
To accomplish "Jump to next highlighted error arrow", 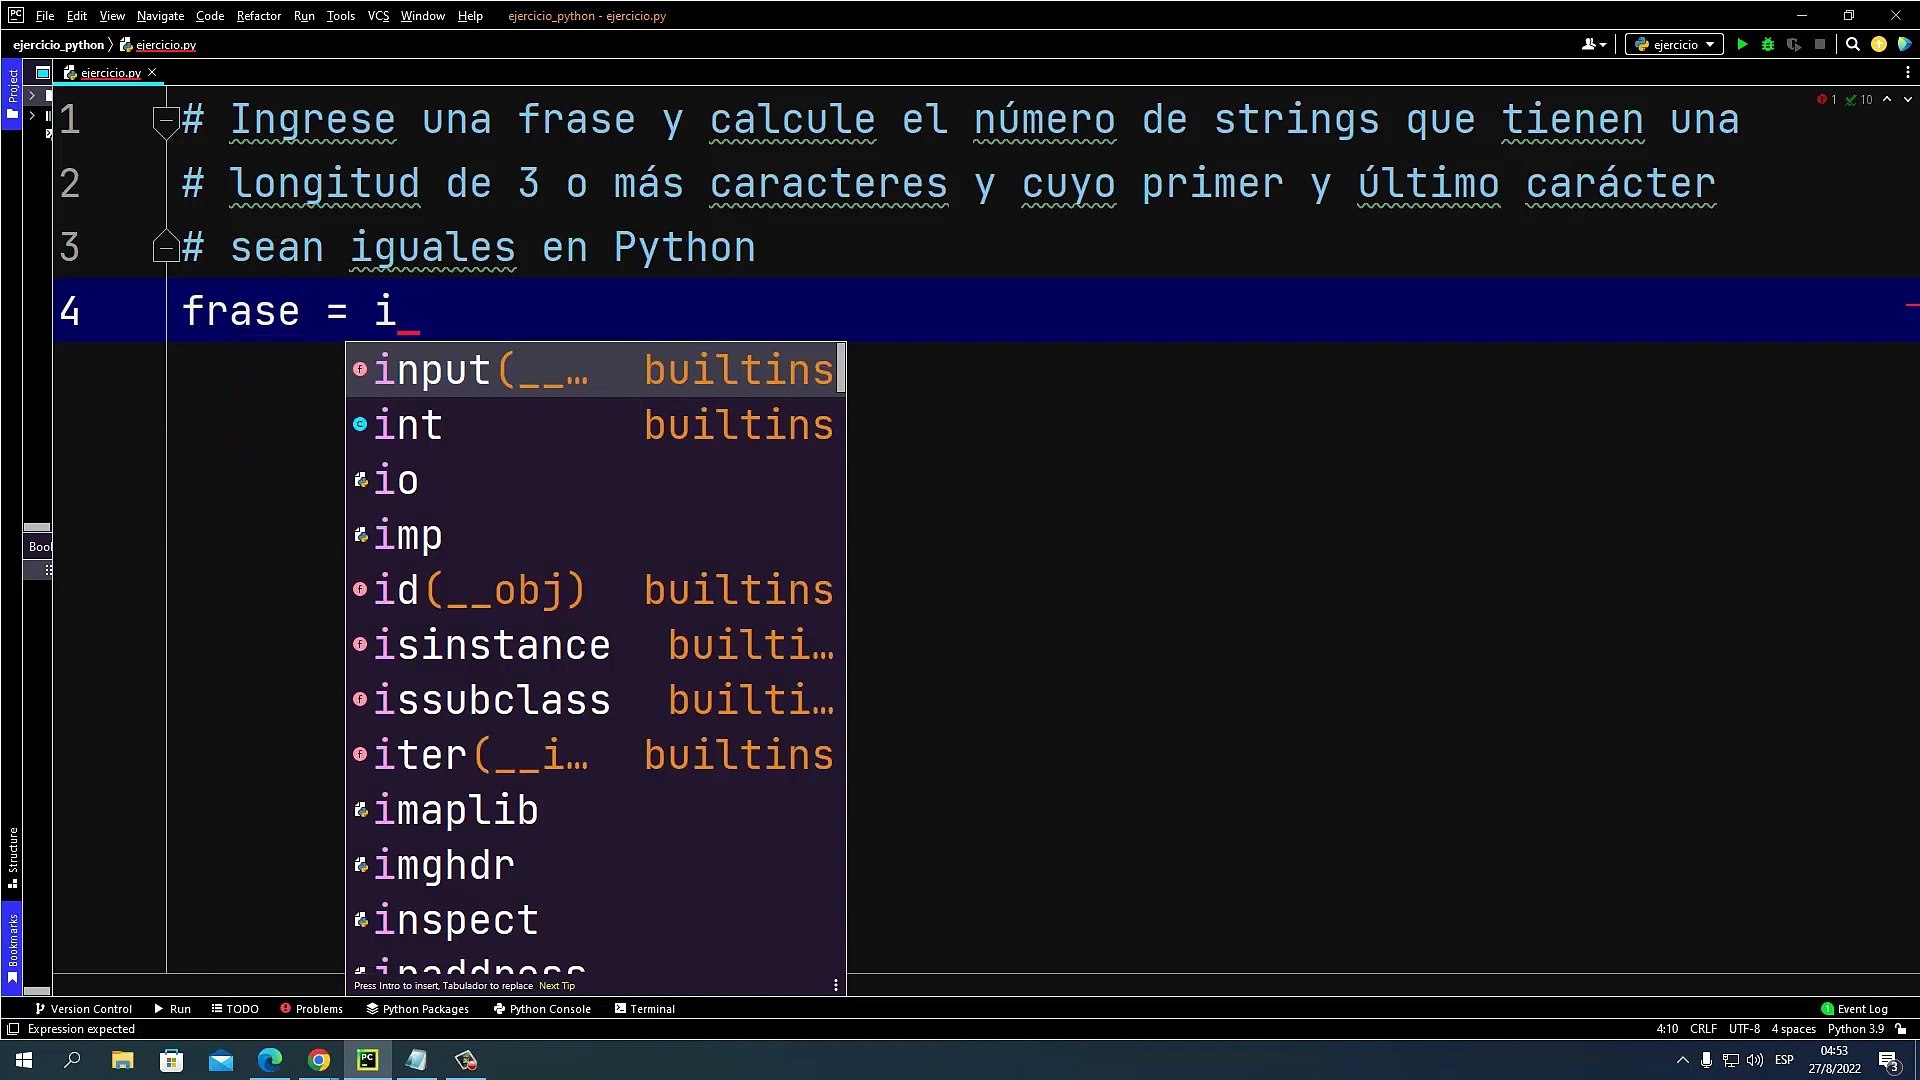I will [1907, 99].
